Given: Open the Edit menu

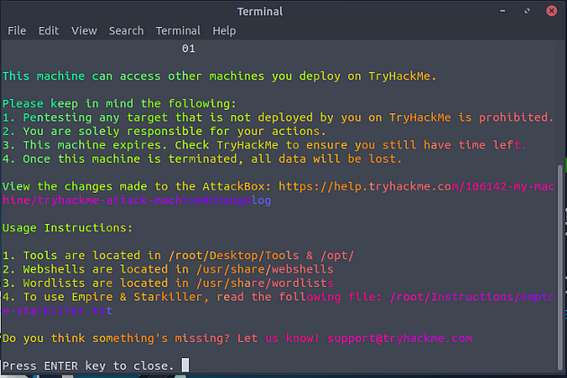Looking at the screenshot, I should point(48,31).
